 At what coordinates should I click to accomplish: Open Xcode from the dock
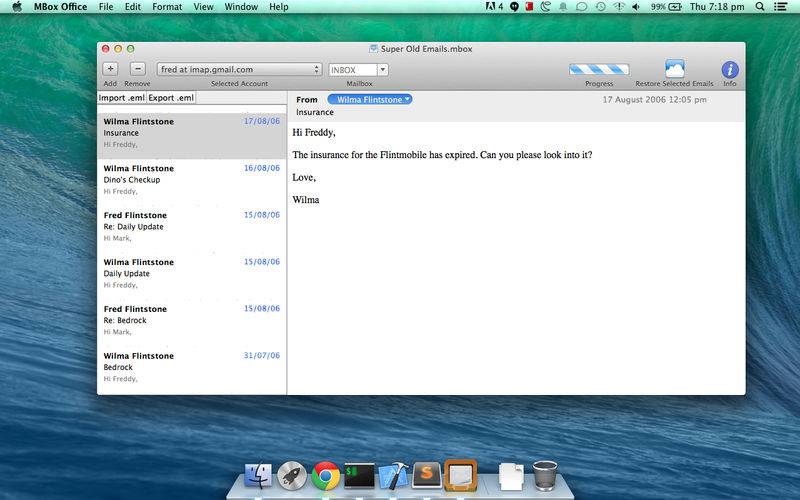393,476
